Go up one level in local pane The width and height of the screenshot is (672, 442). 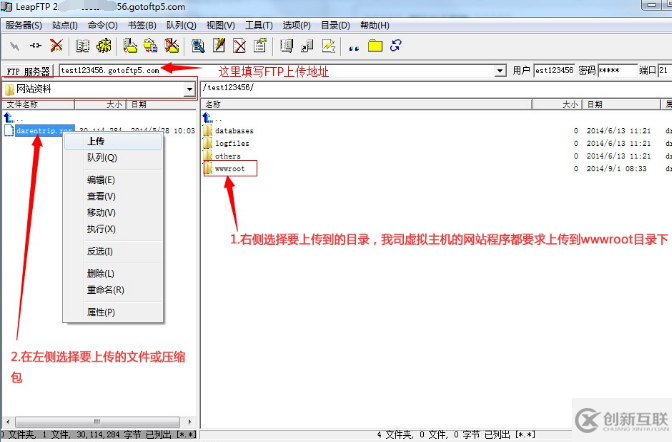[x=11, y=117]
